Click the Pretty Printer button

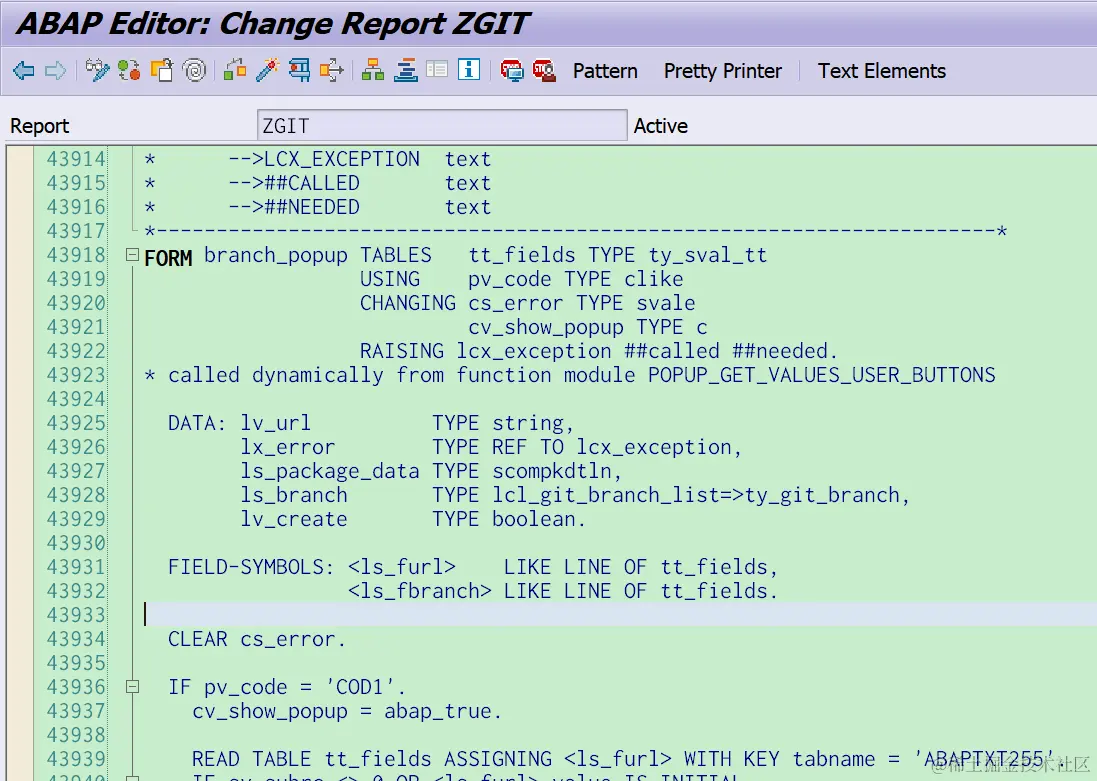723,71
